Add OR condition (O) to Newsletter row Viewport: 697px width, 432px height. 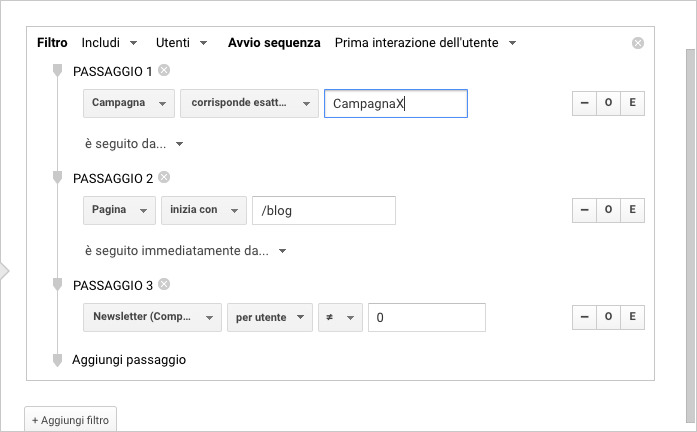(608, 318)
